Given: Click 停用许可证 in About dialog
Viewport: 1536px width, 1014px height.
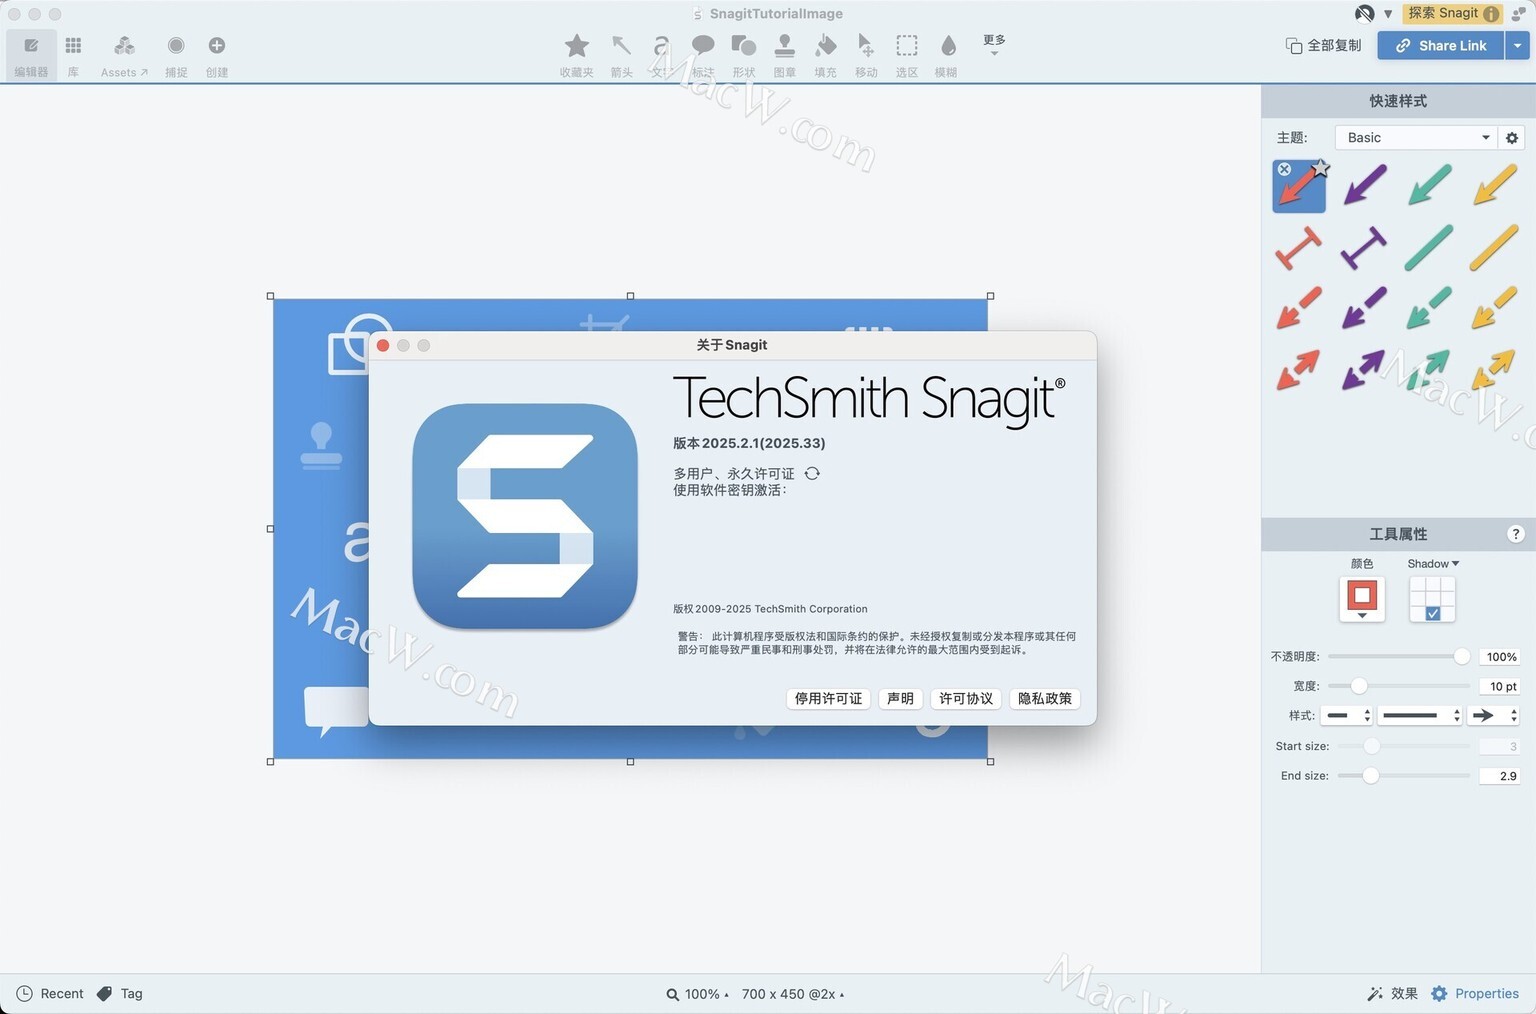Looking at the screenshot, I should coord(828,698).
